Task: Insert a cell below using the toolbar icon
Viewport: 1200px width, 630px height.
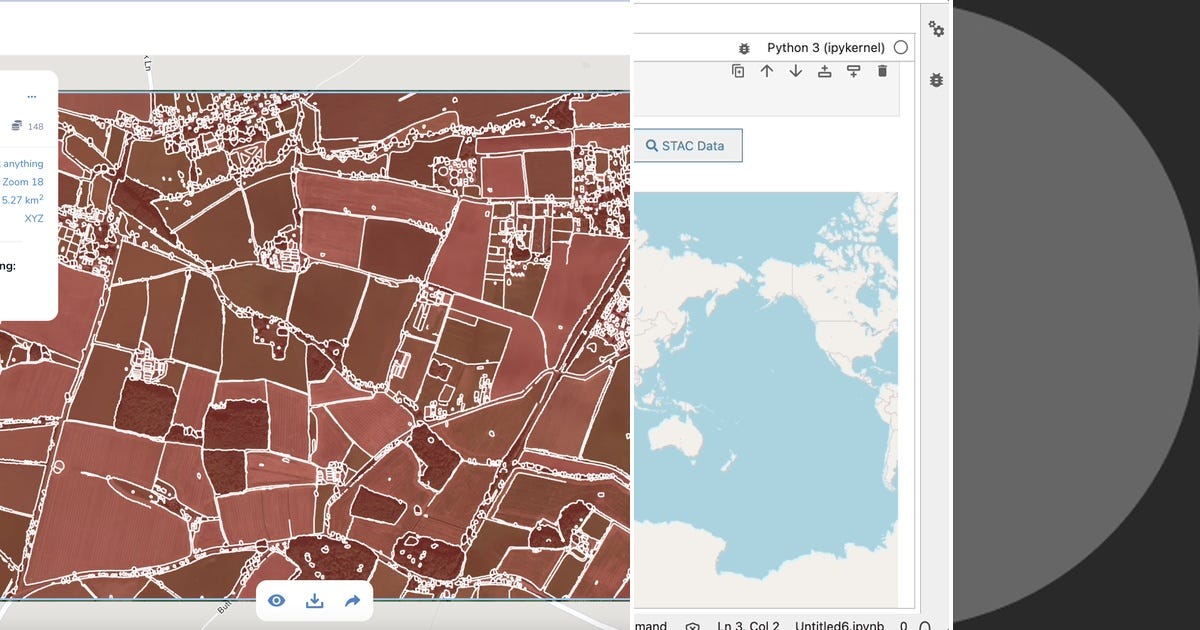Action: tap(853, 71)
